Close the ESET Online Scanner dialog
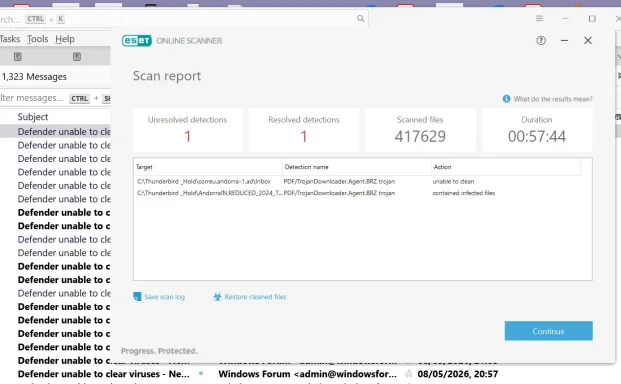The height and width of the screenshot is (384, 621). 588,40
